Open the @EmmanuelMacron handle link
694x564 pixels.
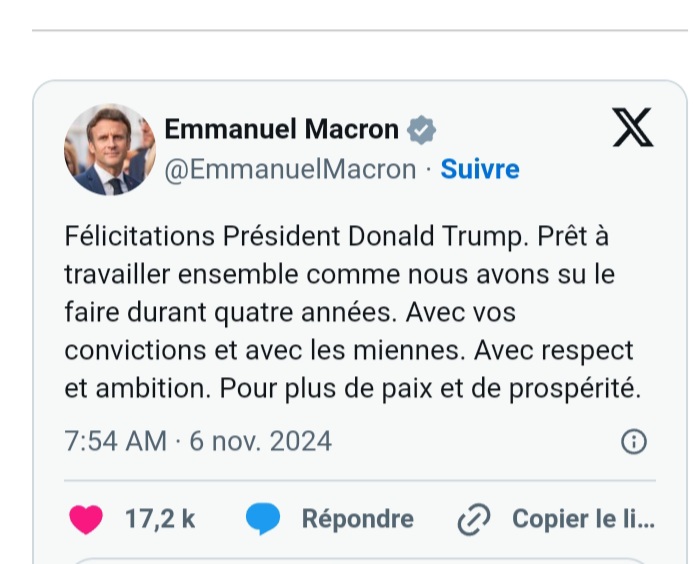pyautogui.click(x=290, y=169)
